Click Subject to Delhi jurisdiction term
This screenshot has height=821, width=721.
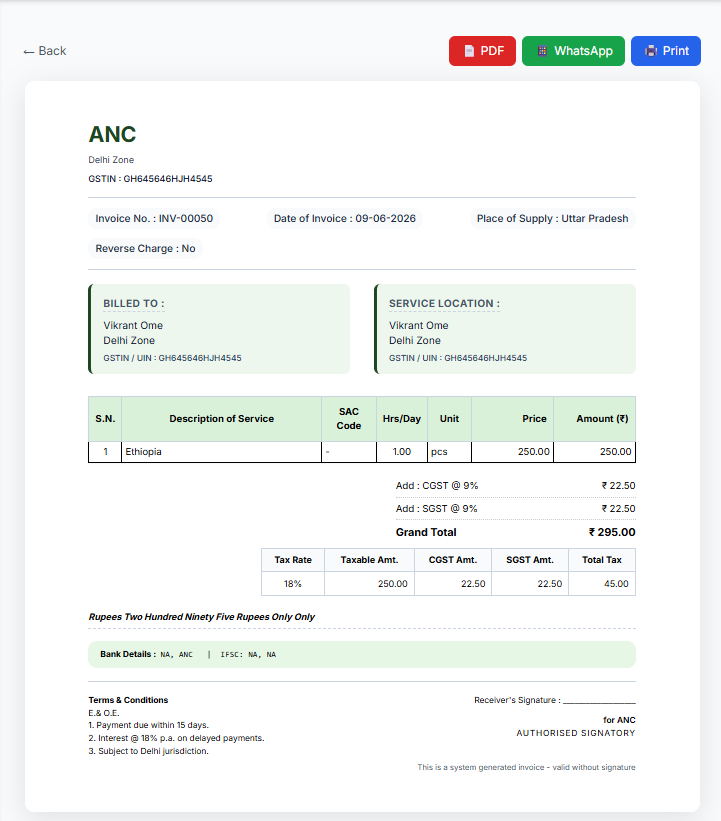(x=149, y=751)
